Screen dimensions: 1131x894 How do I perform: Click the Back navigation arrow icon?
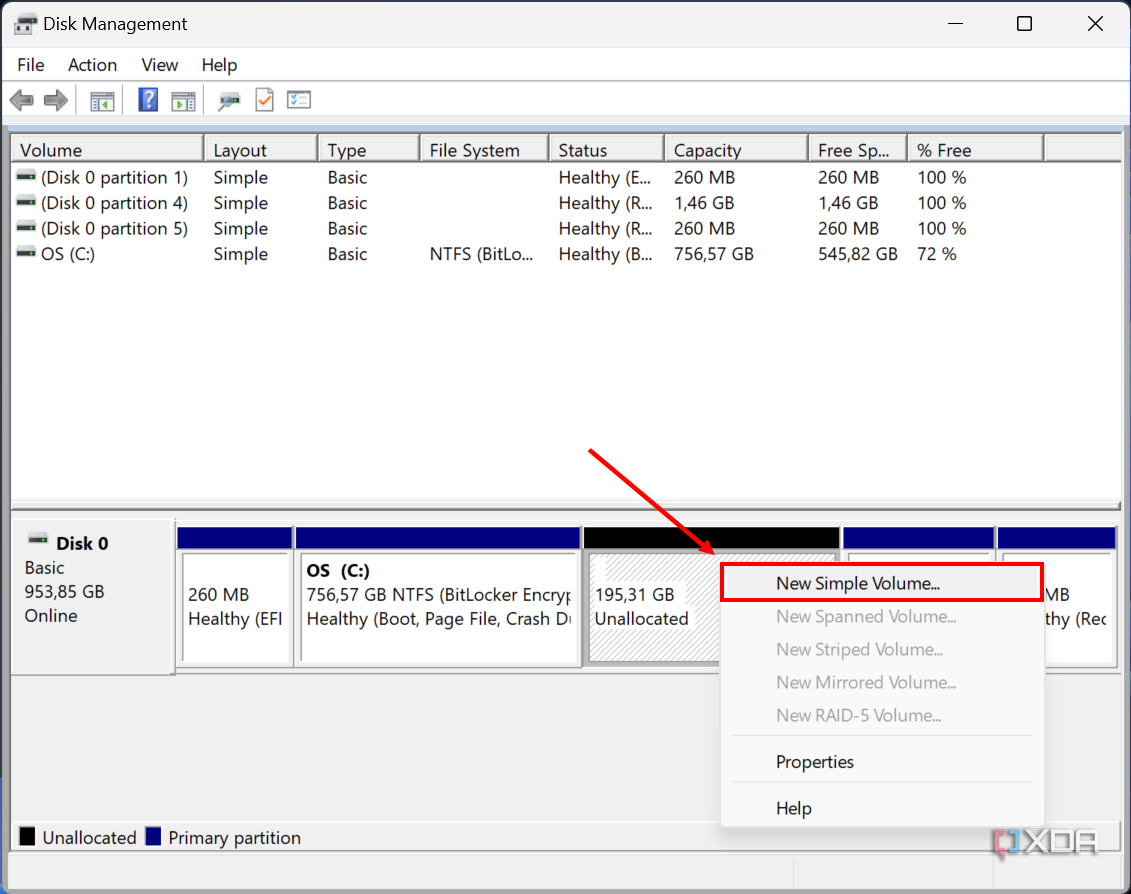click(x=21, y=100)
